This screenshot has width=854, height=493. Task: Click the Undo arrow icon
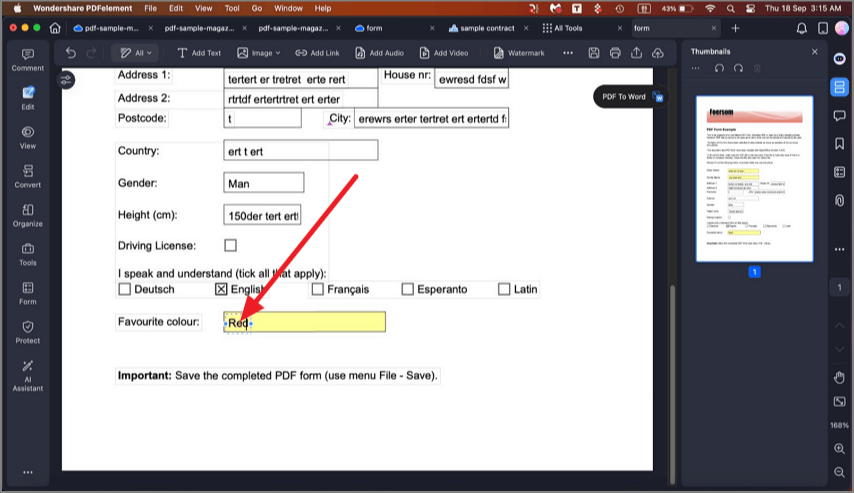71,53
